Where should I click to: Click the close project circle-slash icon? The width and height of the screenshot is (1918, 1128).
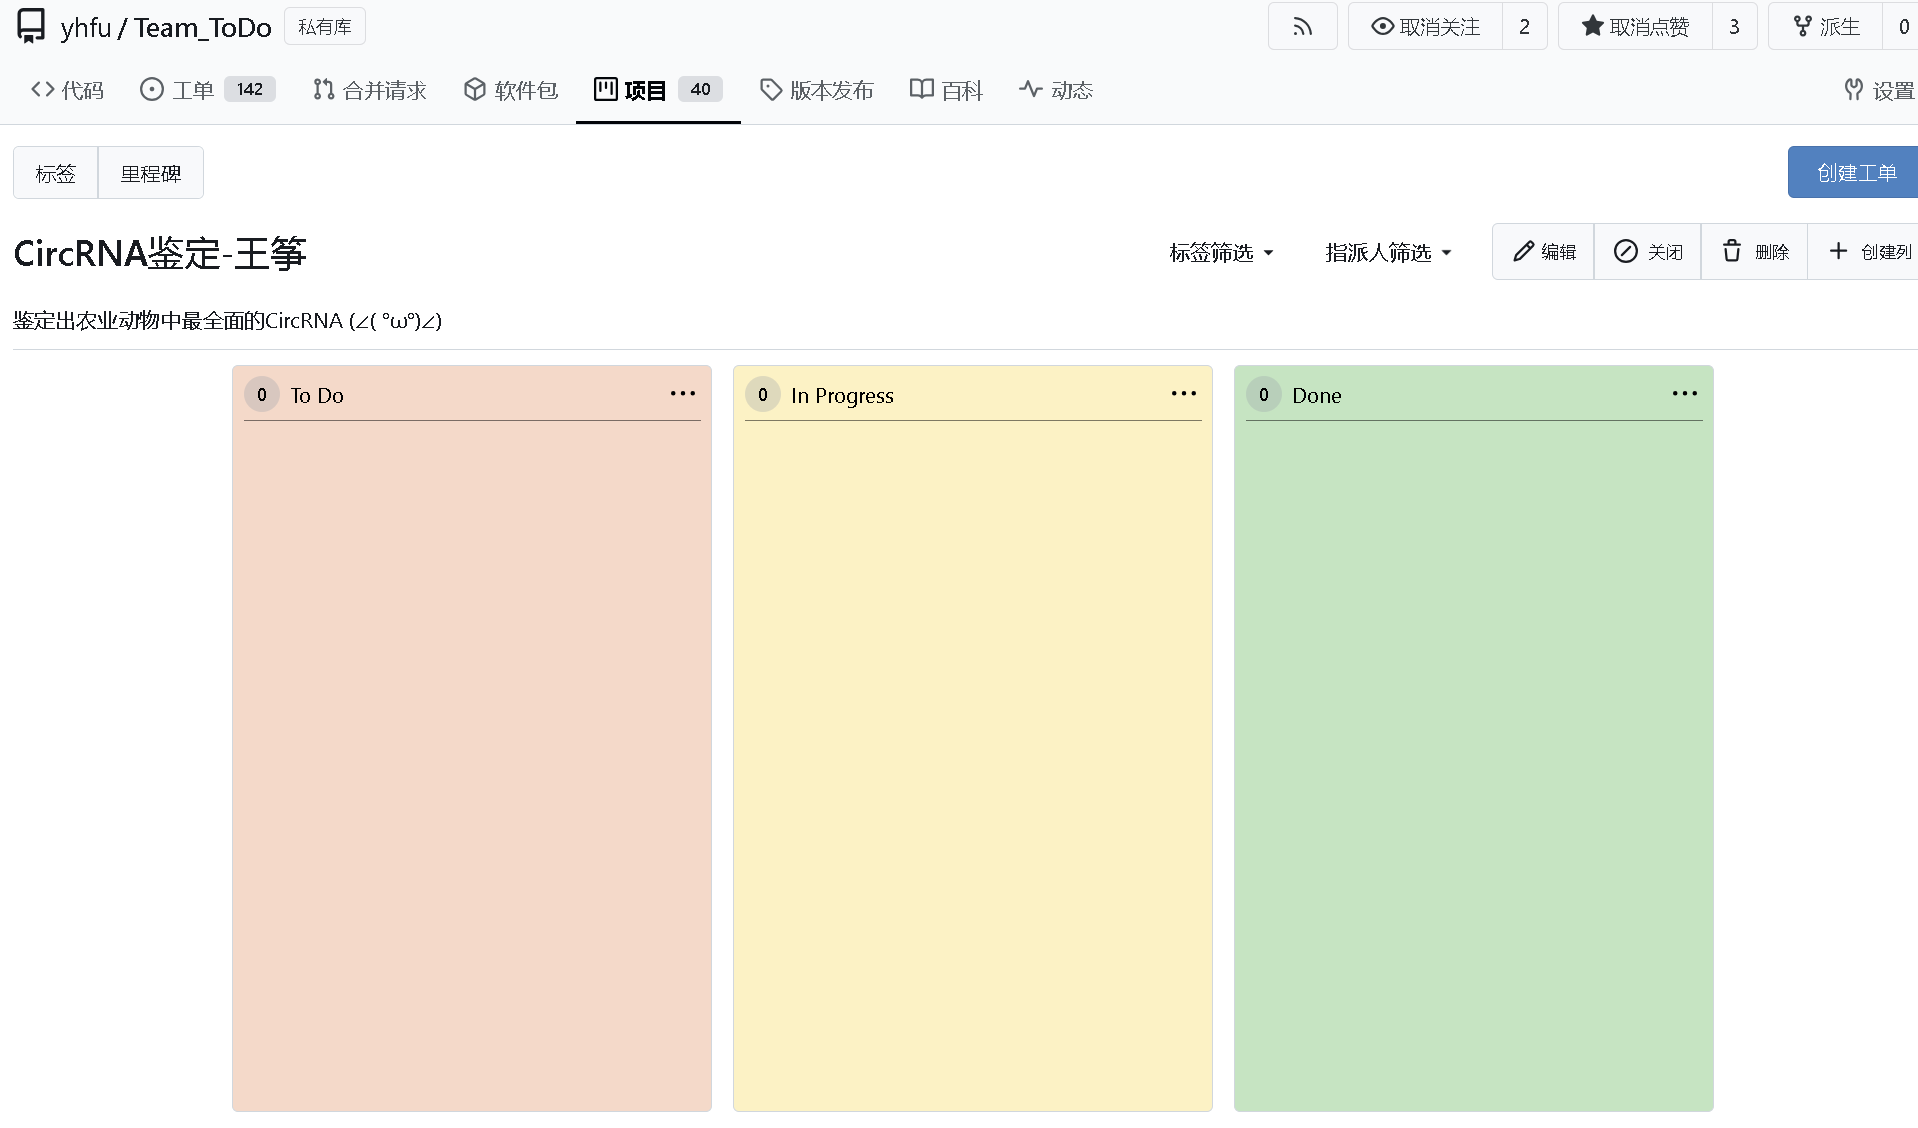tap(1626, 251)
